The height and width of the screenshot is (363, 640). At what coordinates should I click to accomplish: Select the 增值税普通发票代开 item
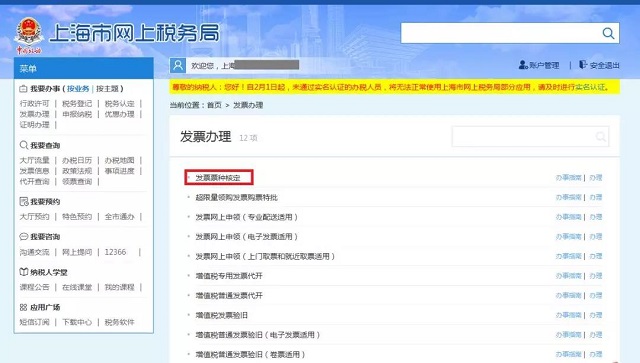pos(229,295)
